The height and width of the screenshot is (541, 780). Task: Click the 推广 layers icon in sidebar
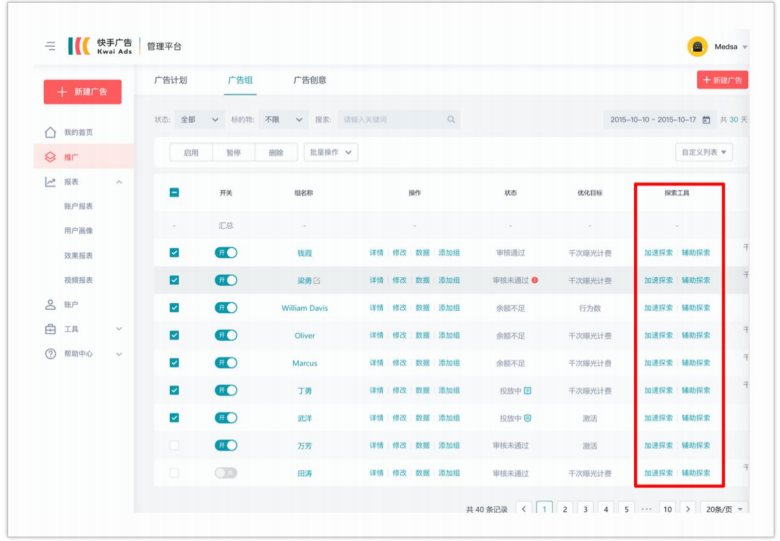(x=50, y=157)
